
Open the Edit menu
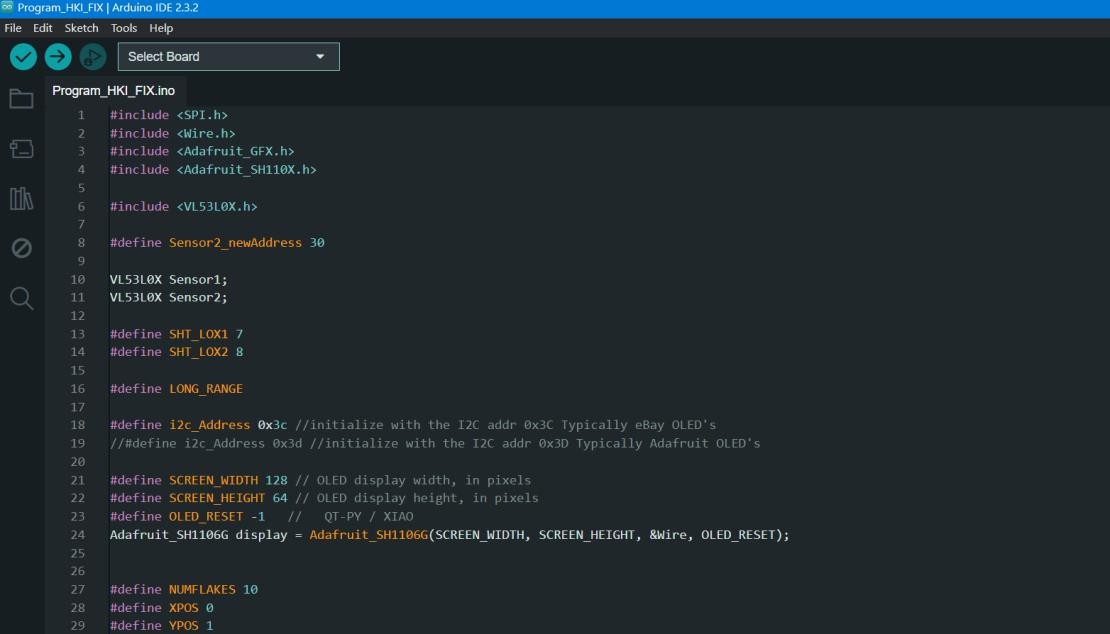click(x=43, y=28)
